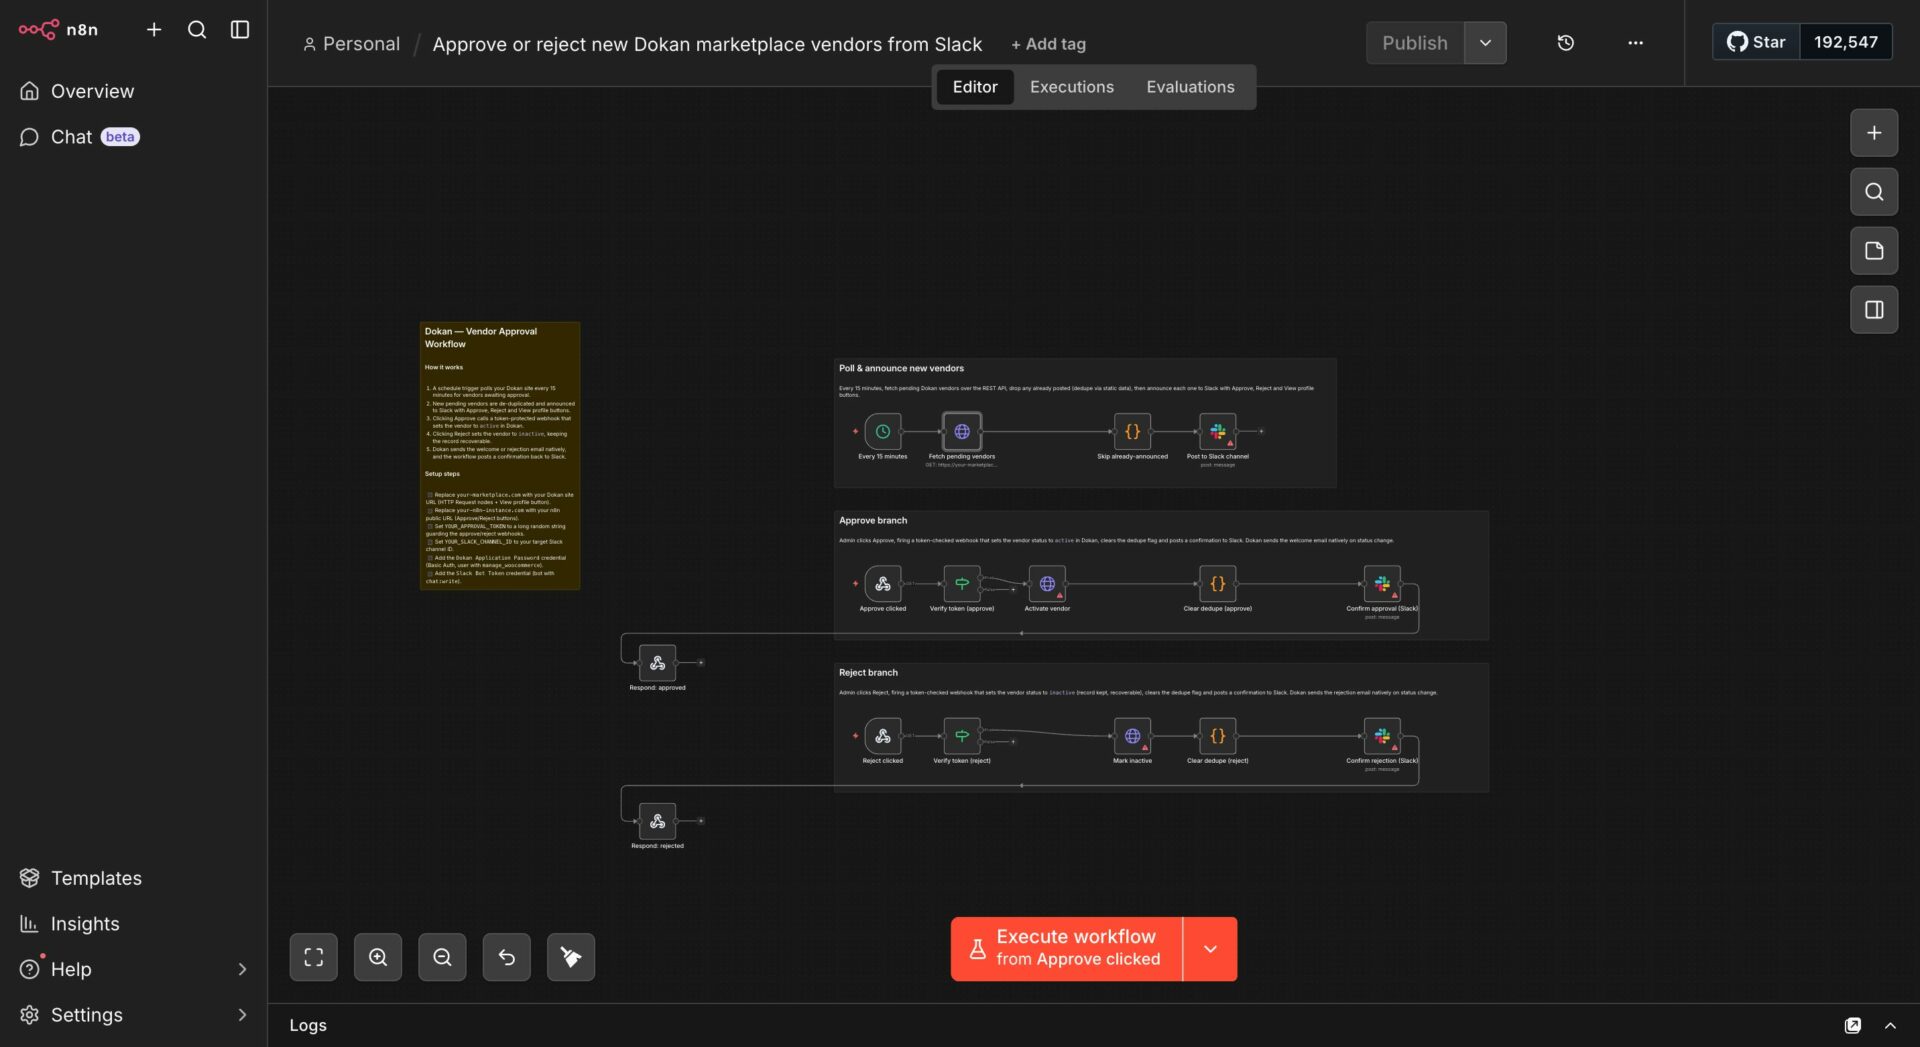Click the Reject branch sticky heading

(x=868, y=672)
